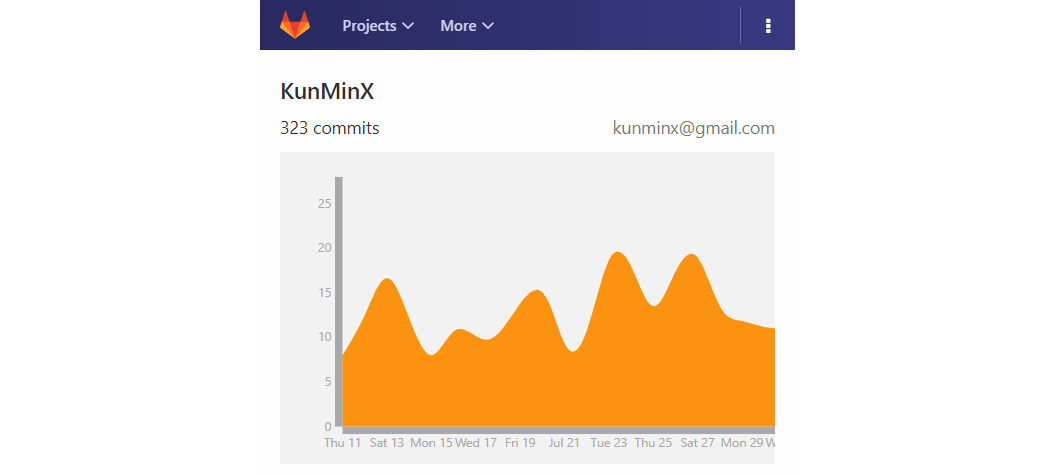
Task: Open the Projects dropdown menu
Action: point(378,26)
